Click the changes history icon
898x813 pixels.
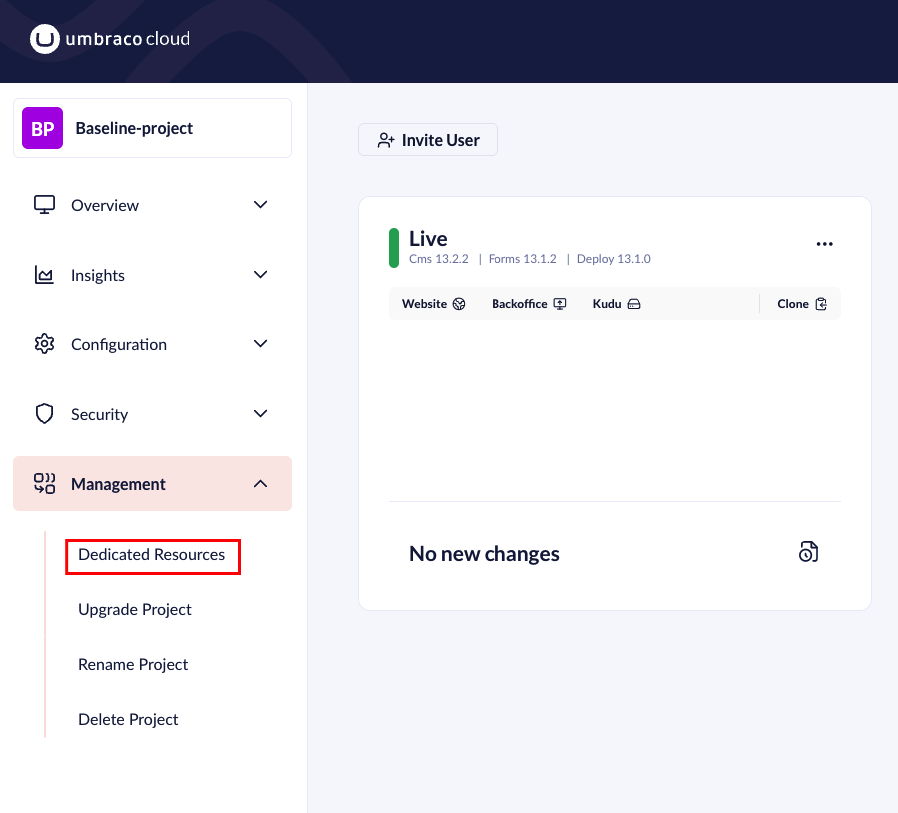(x=809, y=552)
